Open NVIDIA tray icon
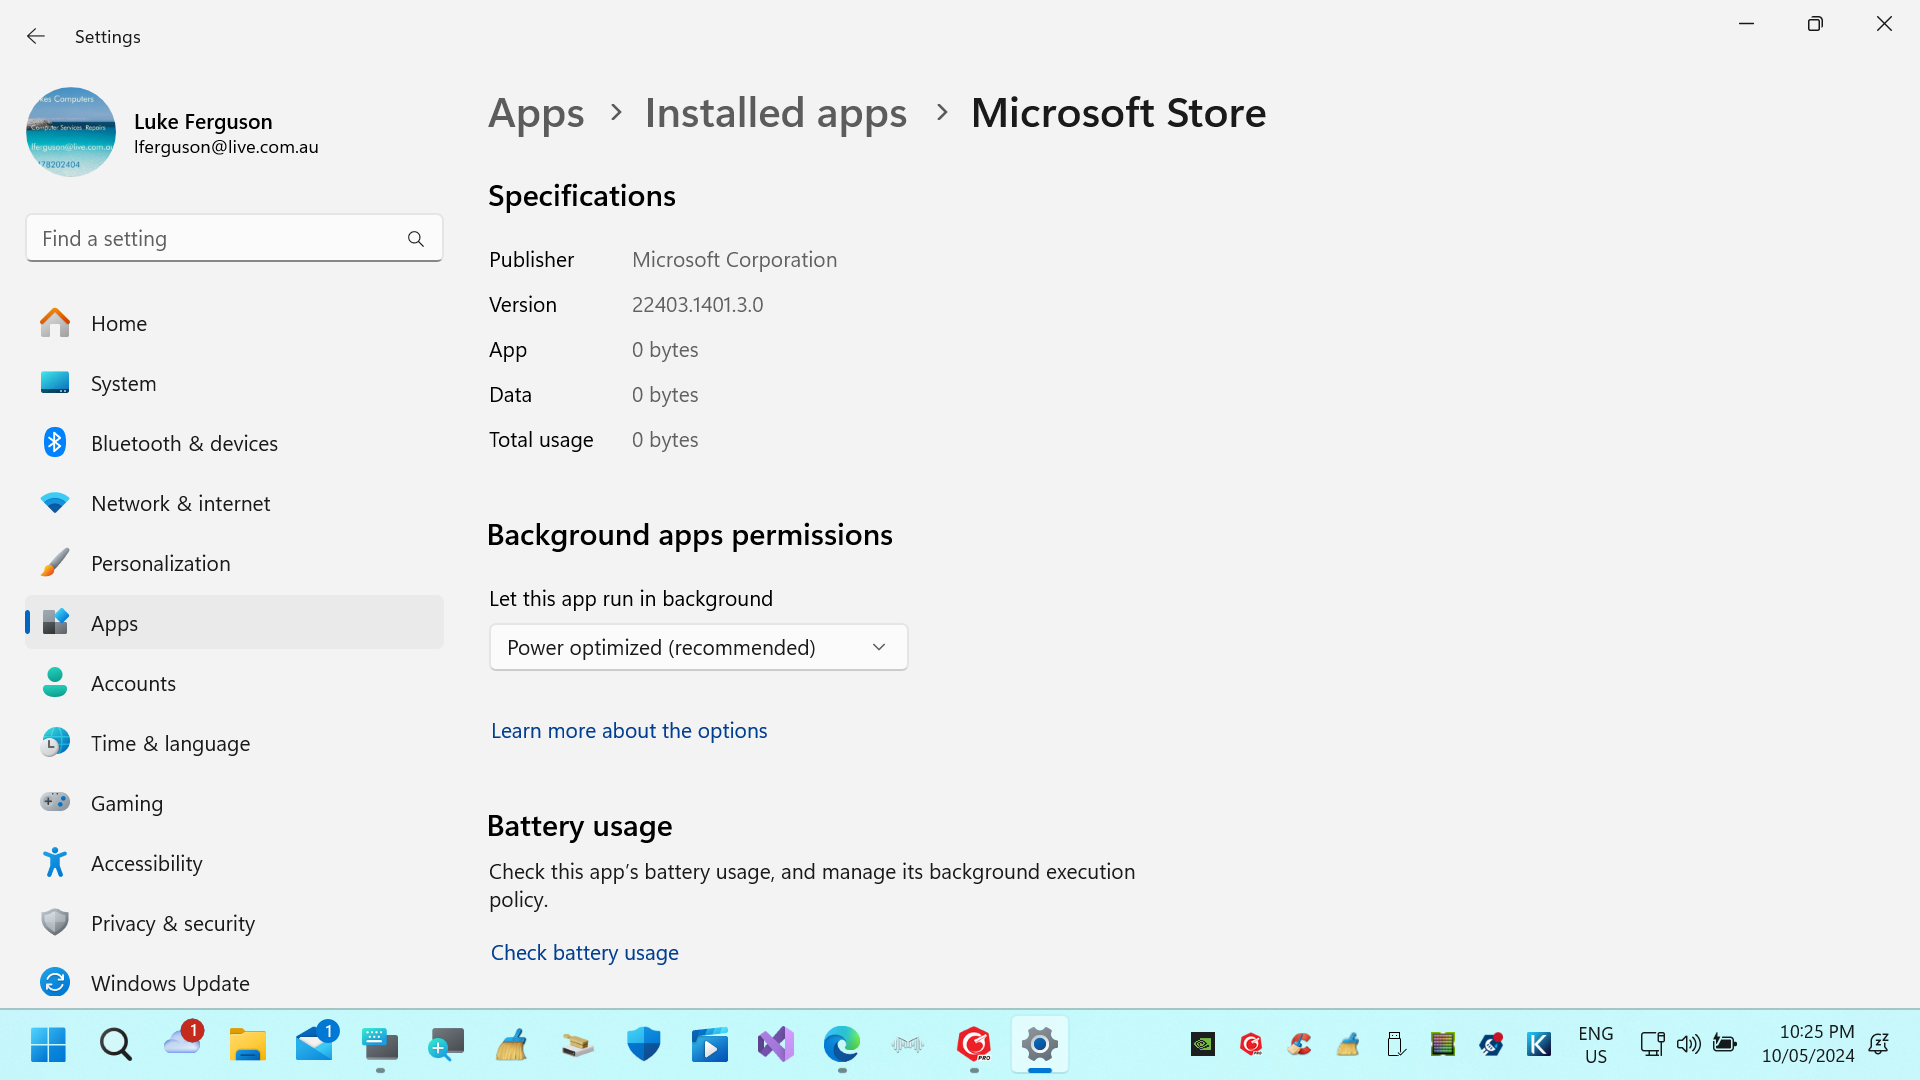This screenshot has width=1920, height=1080. coord(1203,1045)
